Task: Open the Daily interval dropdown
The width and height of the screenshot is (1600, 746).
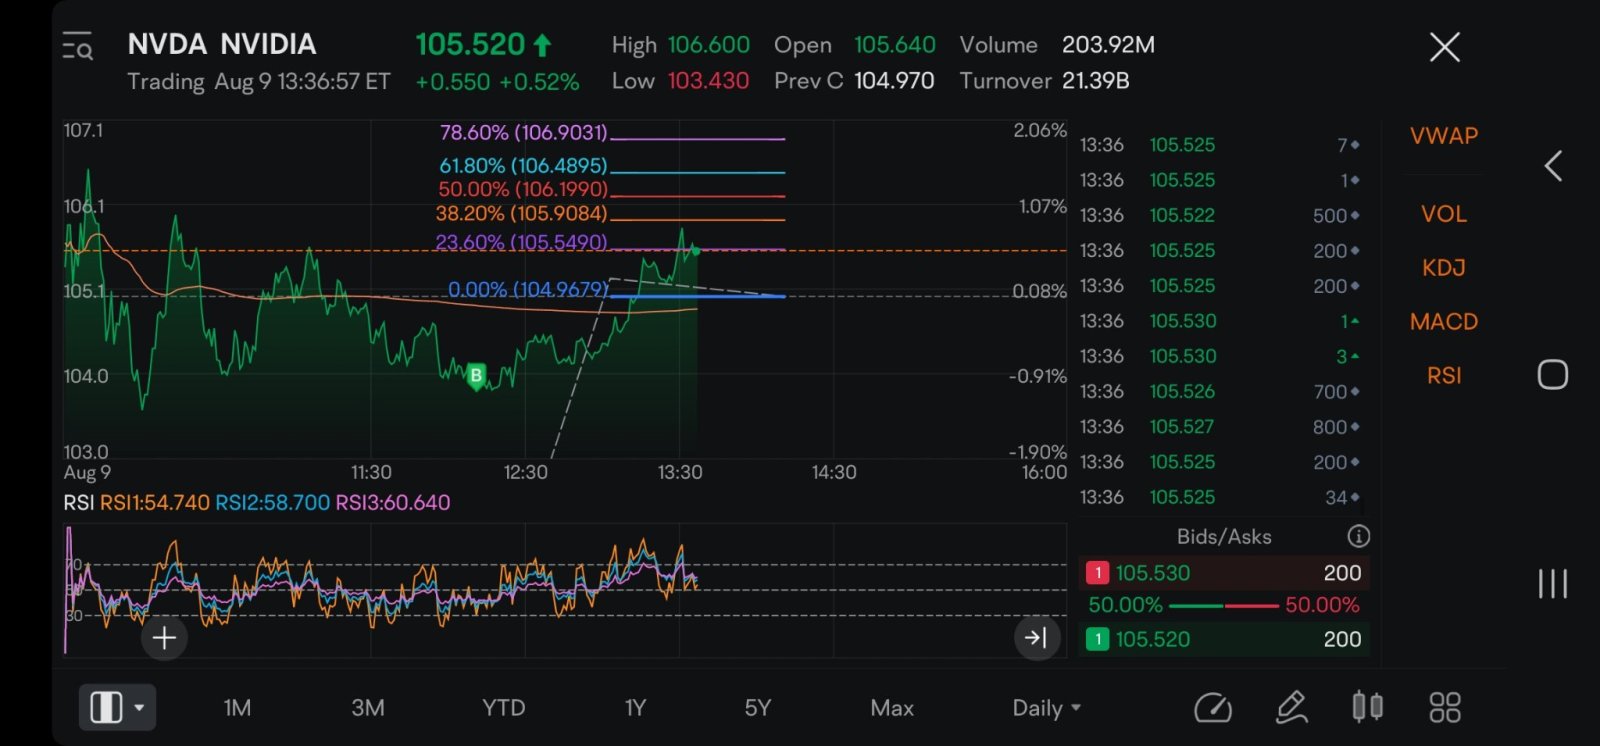Action: coord(1046,708)
